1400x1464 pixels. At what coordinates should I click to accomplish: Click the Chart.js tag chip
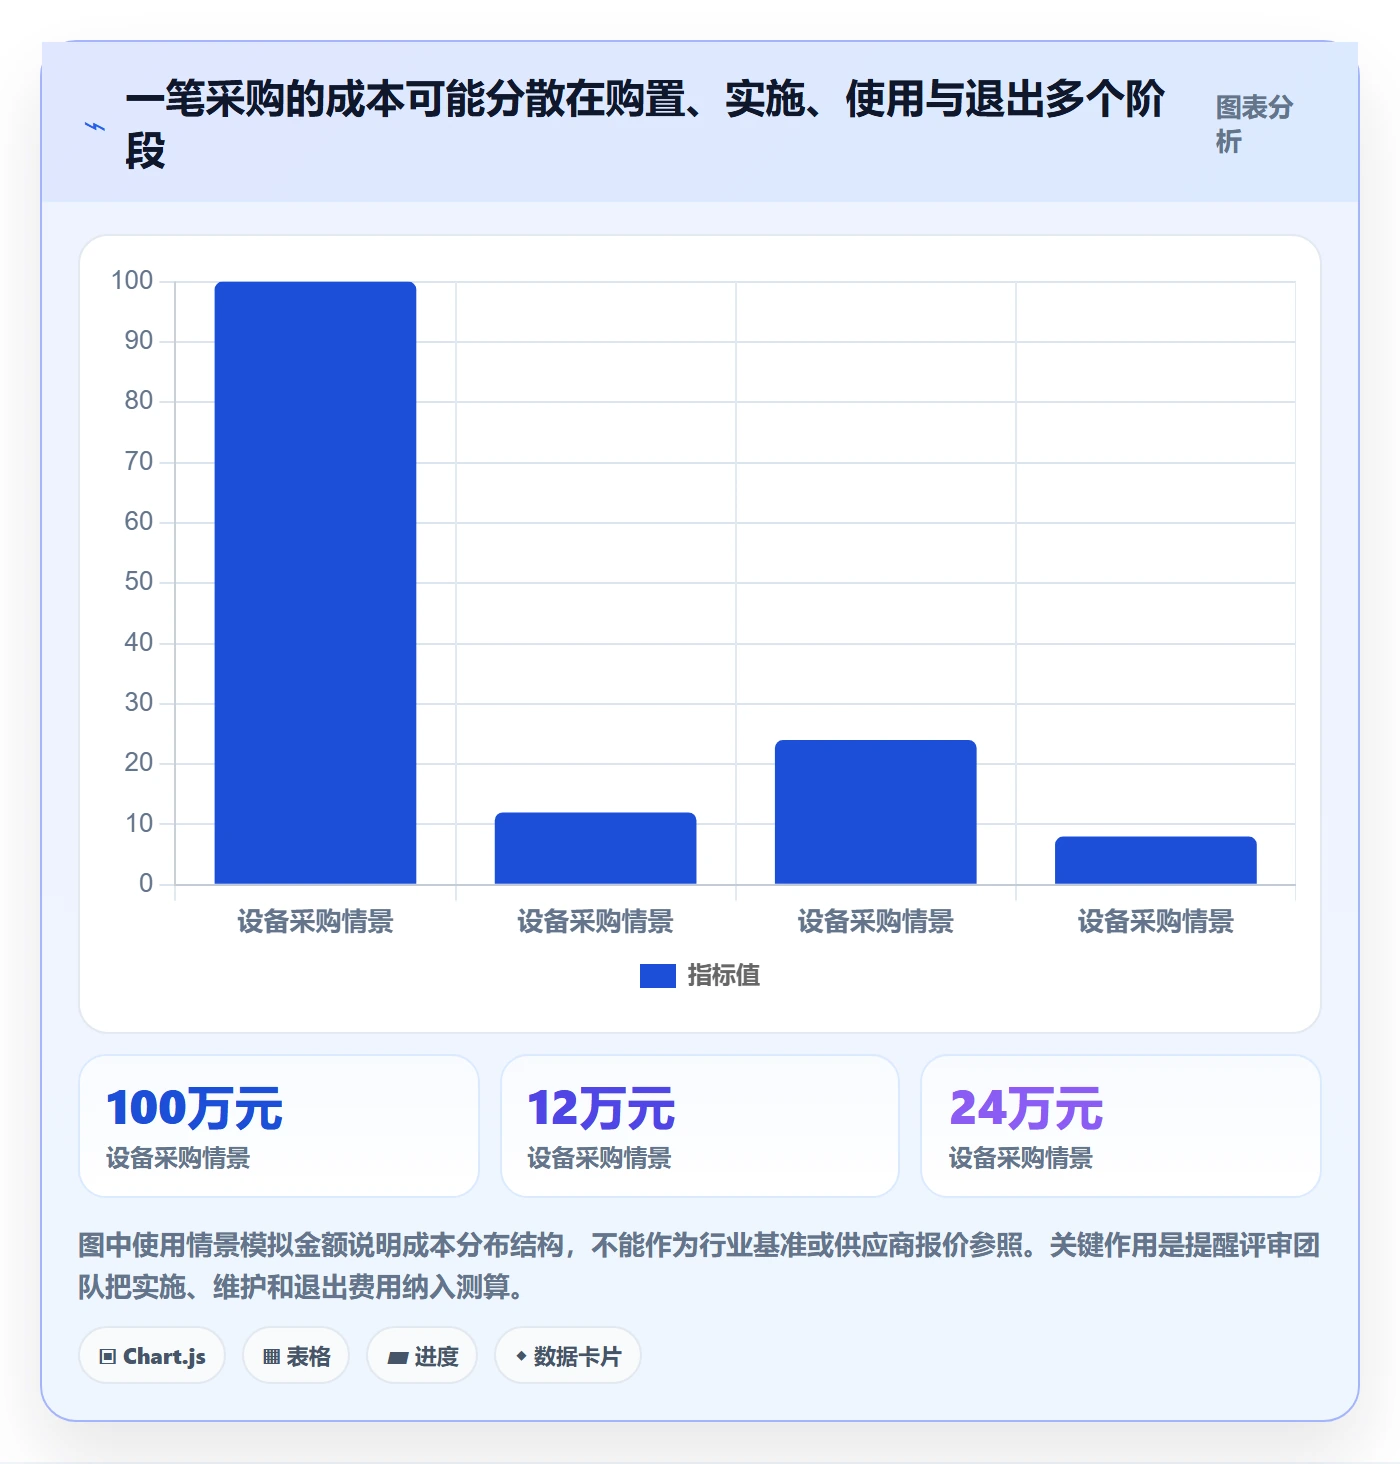point(152,1356)
